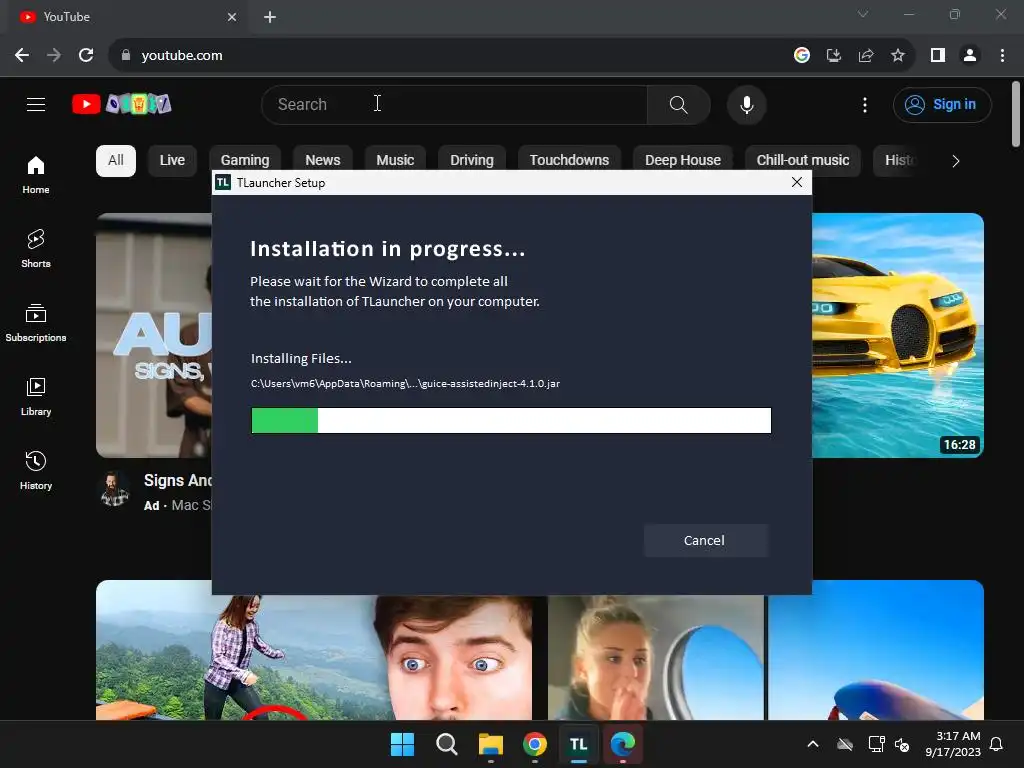
Task: Click the Sign in button
Action: [x=942, y=104]
